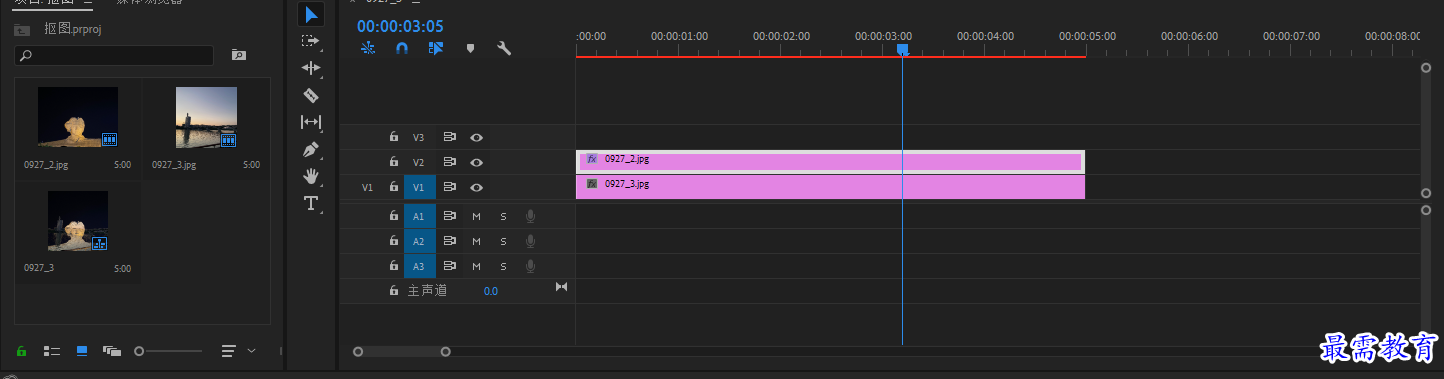Viewport: 1444px width, 379px height.
Task: Toggle the timeline Snap magnet icon
Action: [x=401, y=47]
